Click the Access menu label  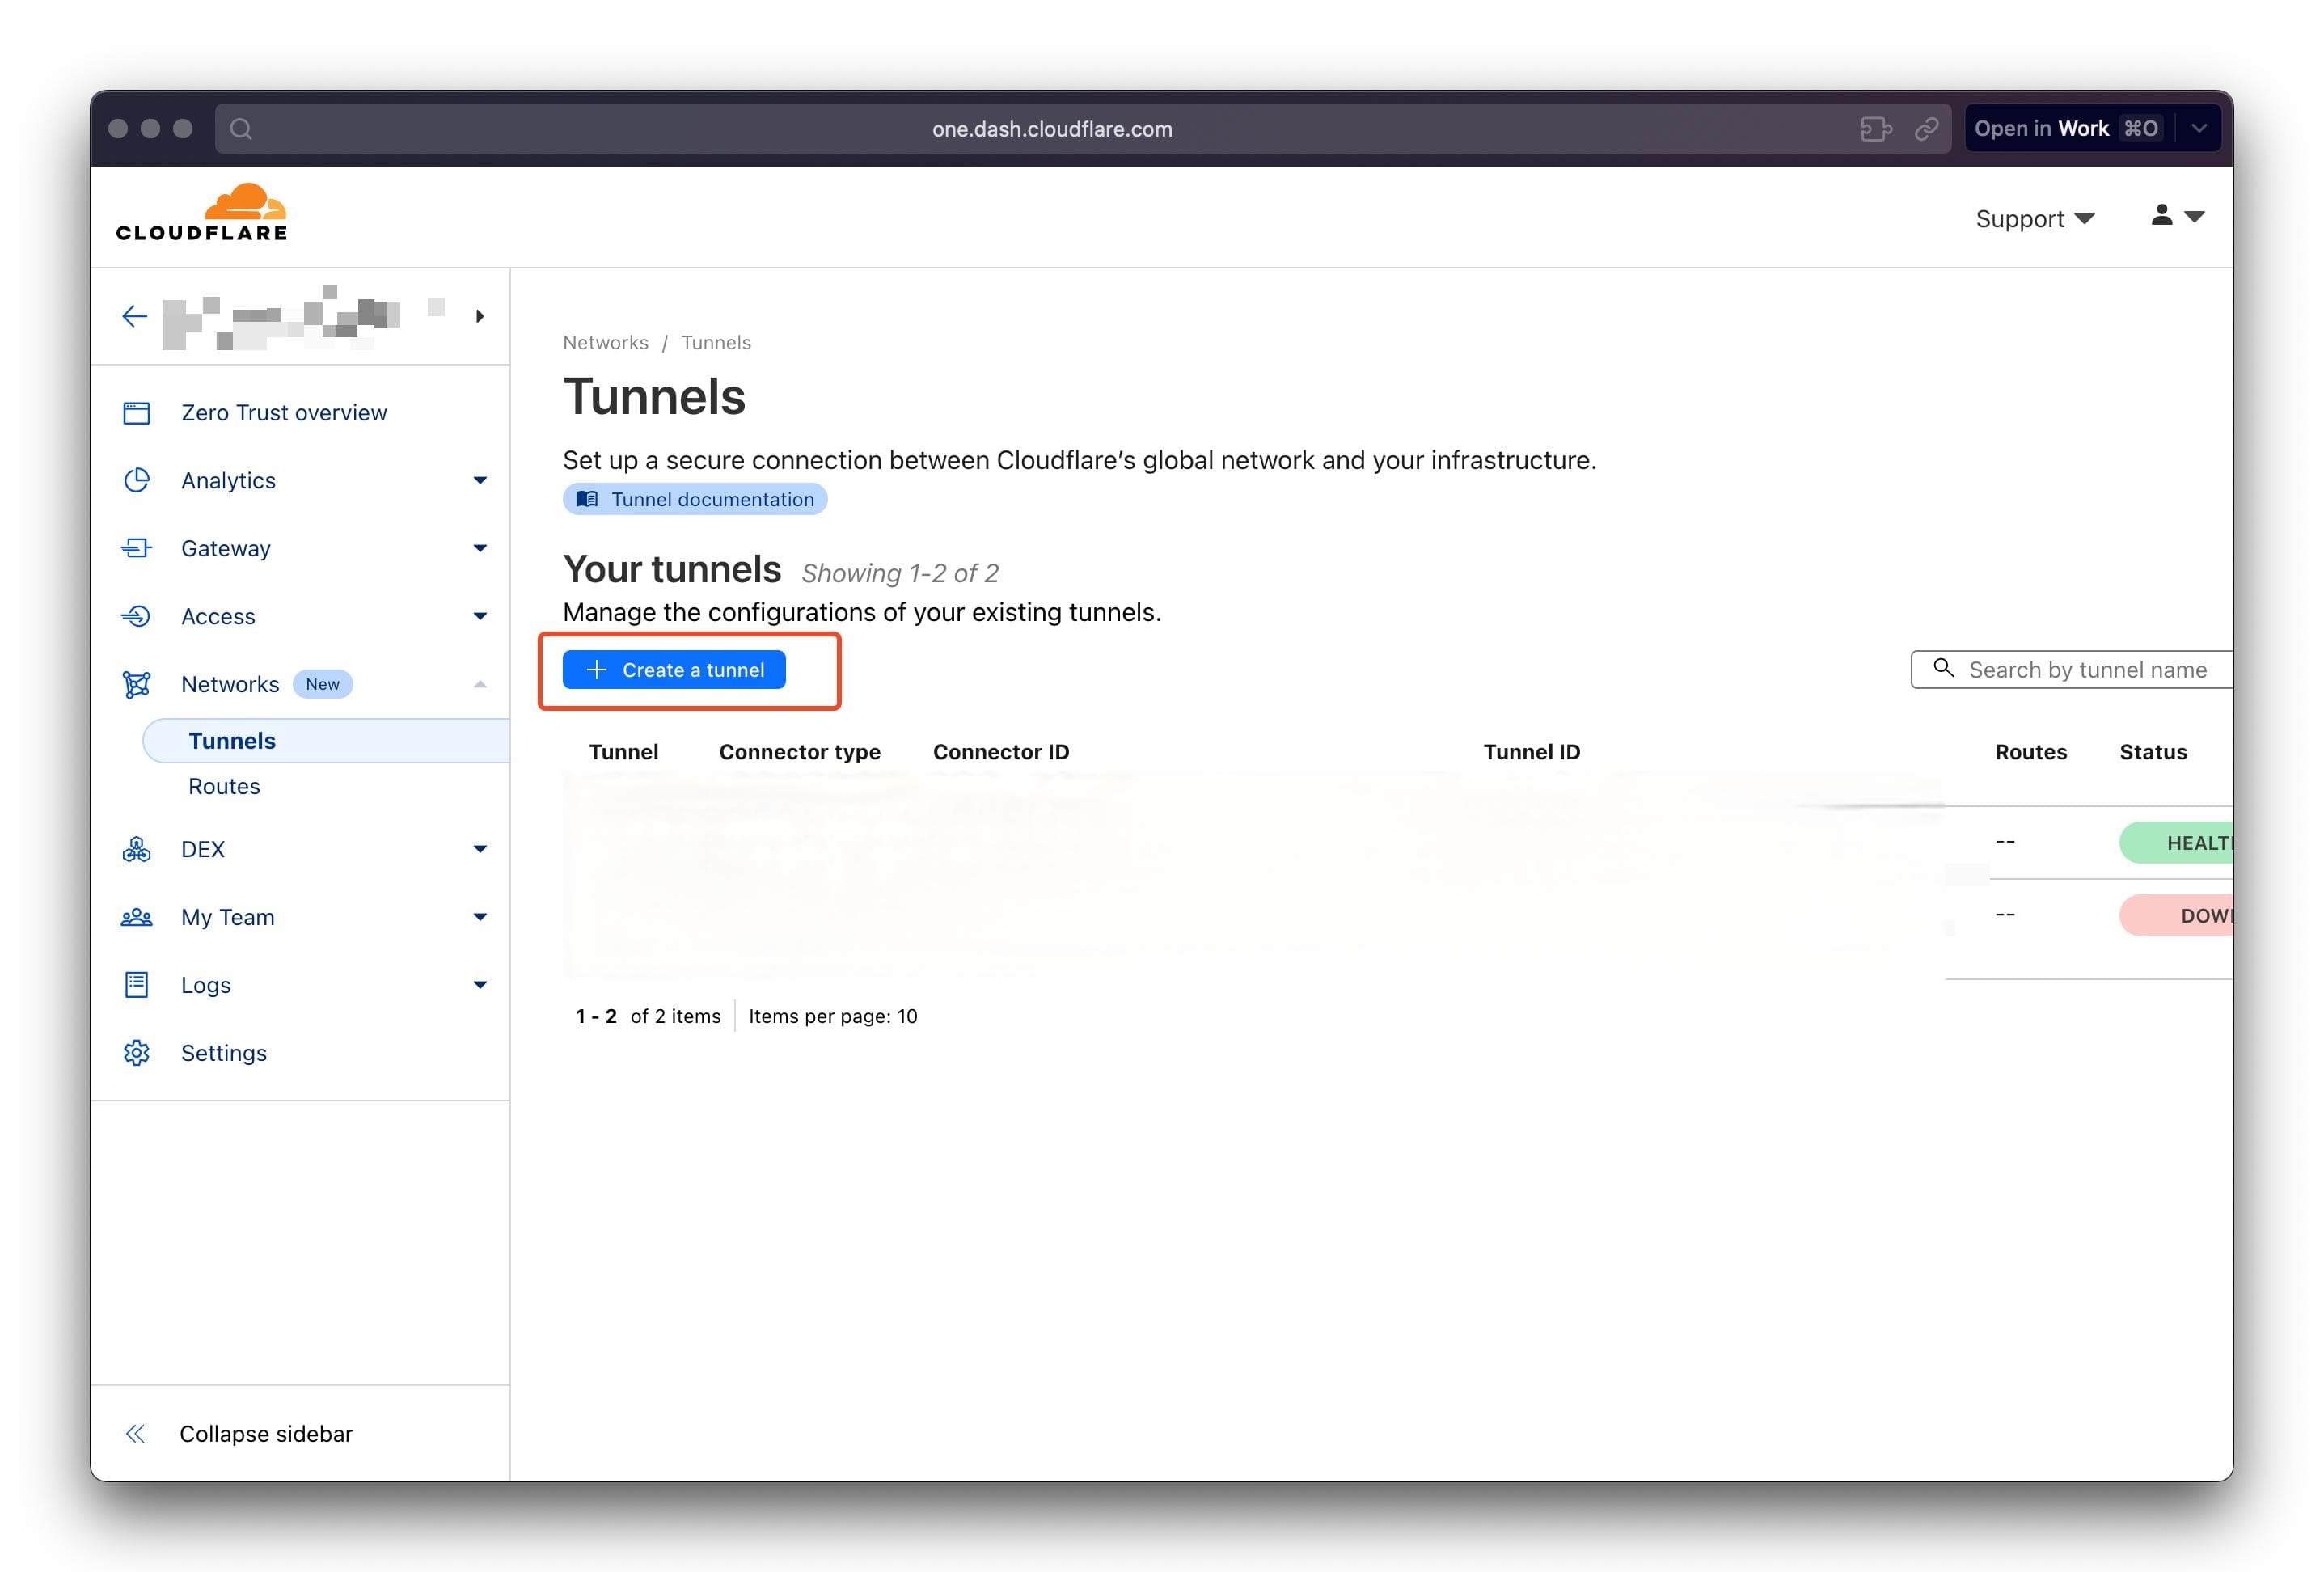click(218, 617)
